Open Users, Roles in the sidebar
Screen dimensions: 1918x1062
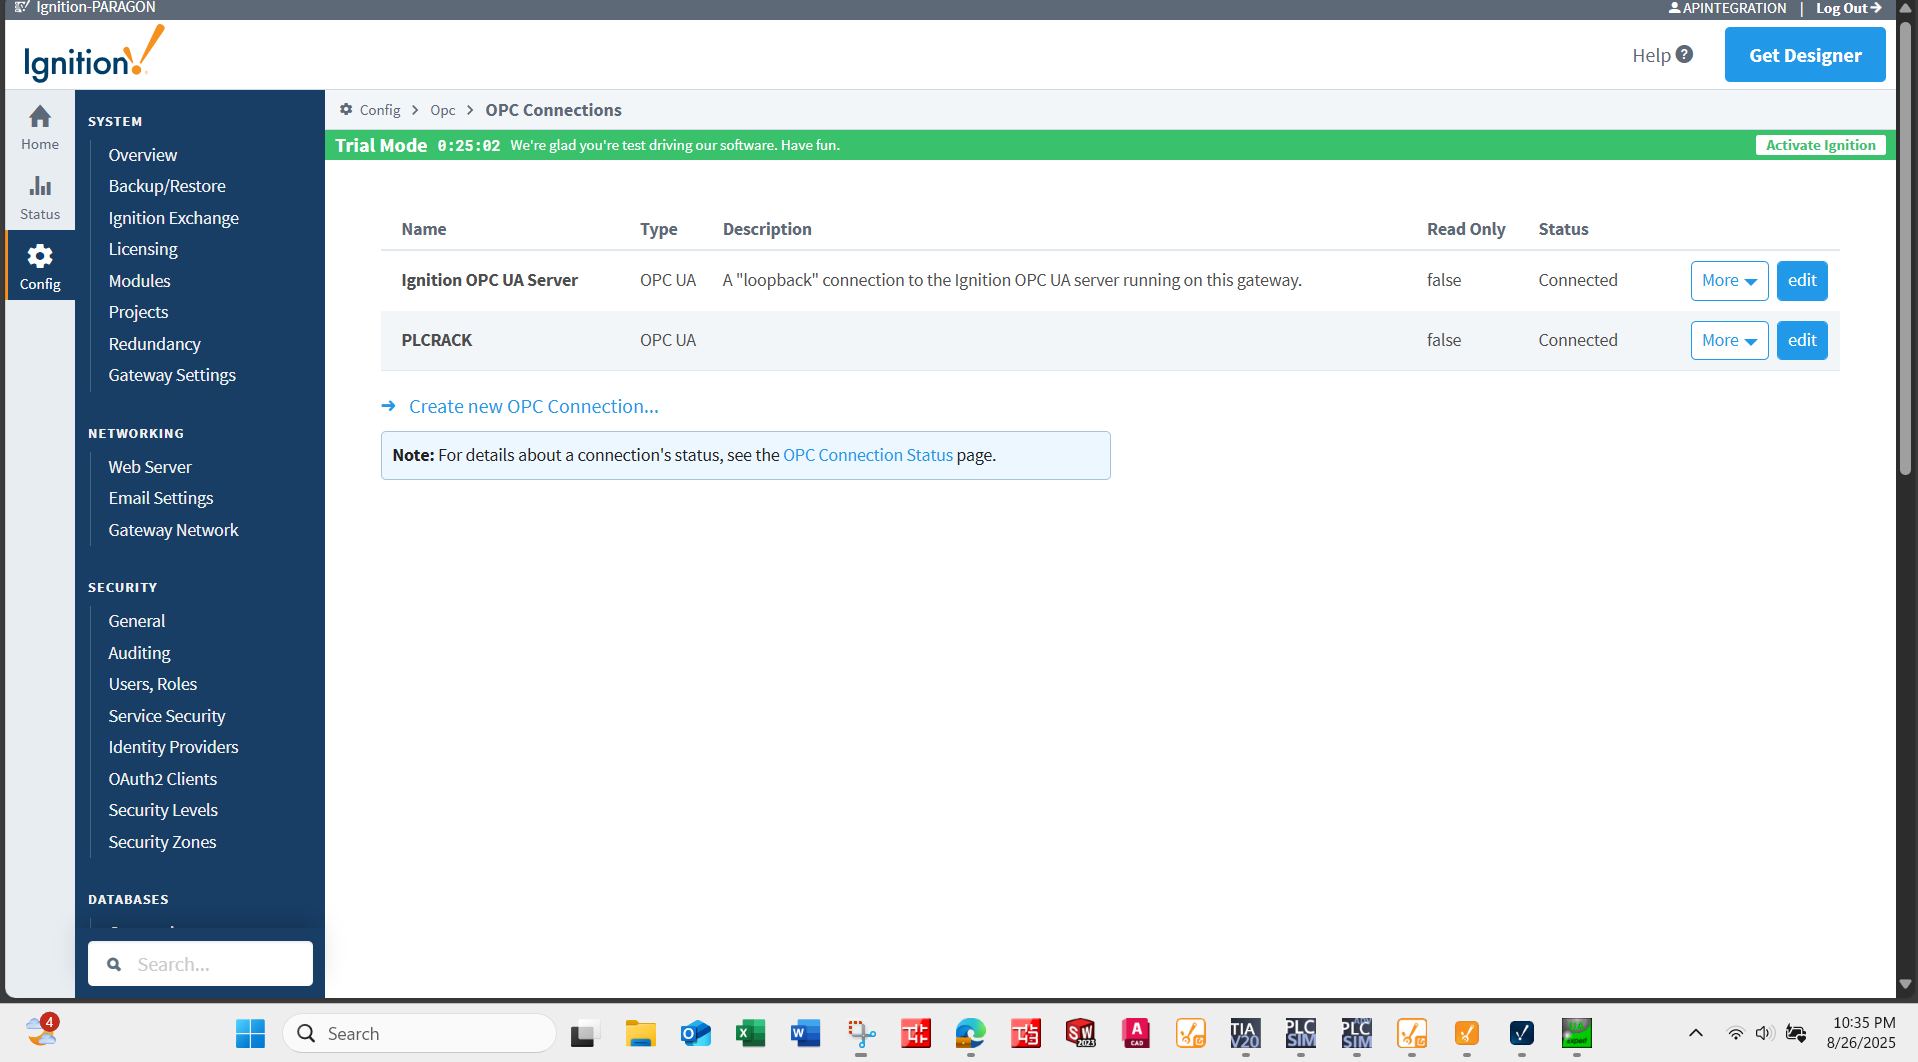pos(153,684)
